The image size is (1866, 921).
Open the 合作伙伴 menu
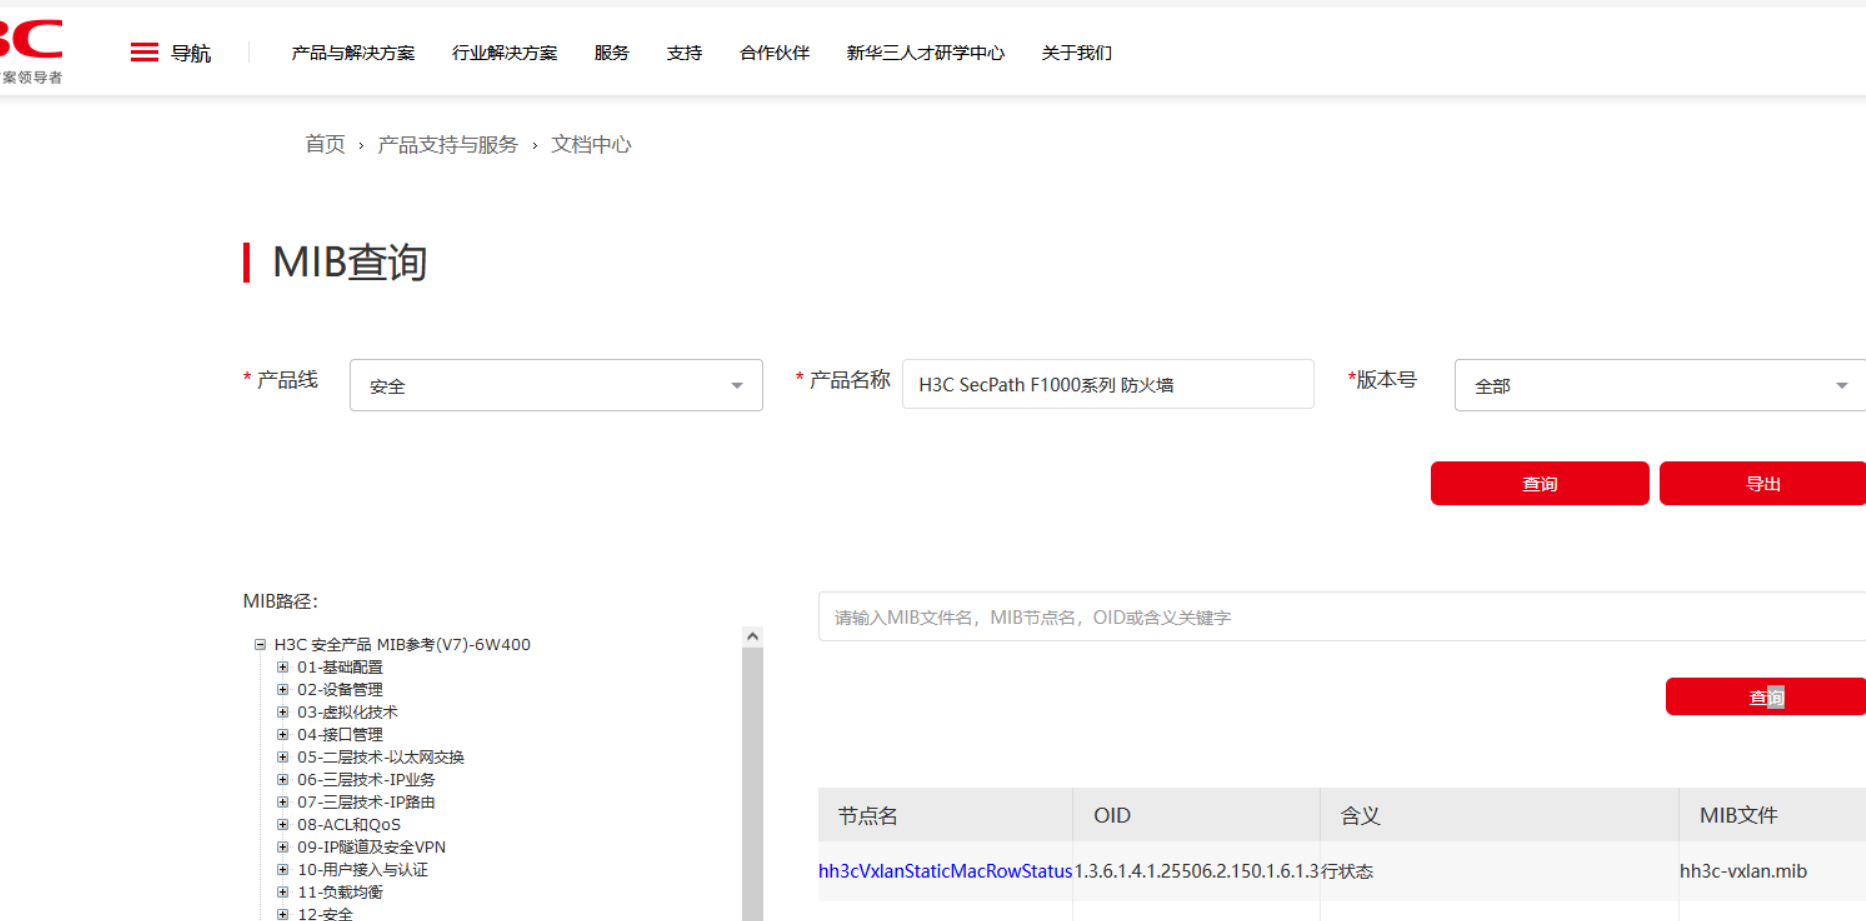[x=774, y=53]
